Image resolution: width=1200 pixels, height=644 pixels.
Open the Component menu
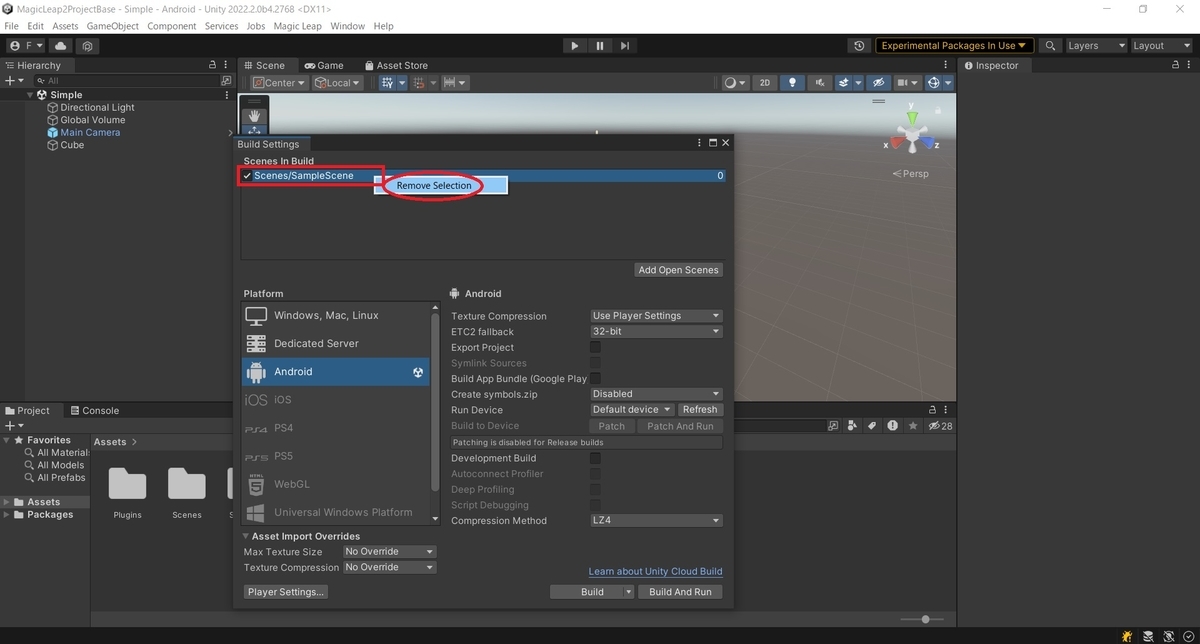coord(172,26)
